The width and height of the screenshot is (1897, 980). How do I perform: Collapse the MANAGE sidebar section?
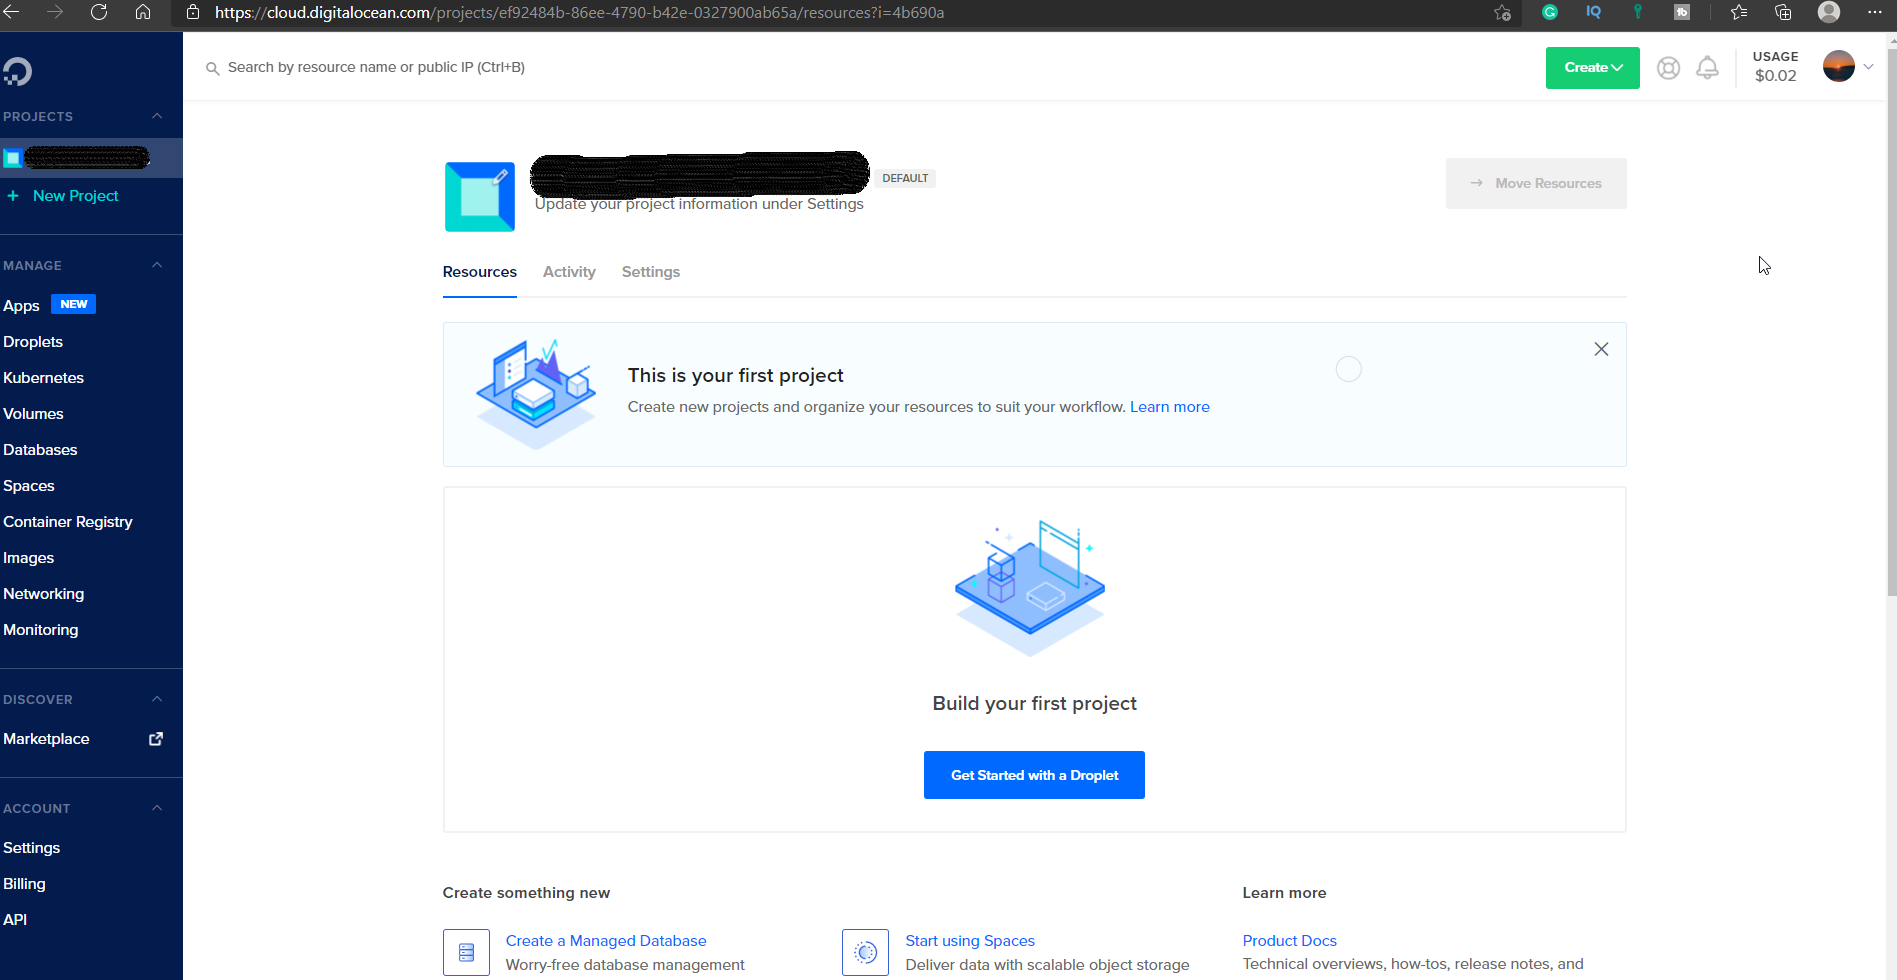click(x=157, y=265)
